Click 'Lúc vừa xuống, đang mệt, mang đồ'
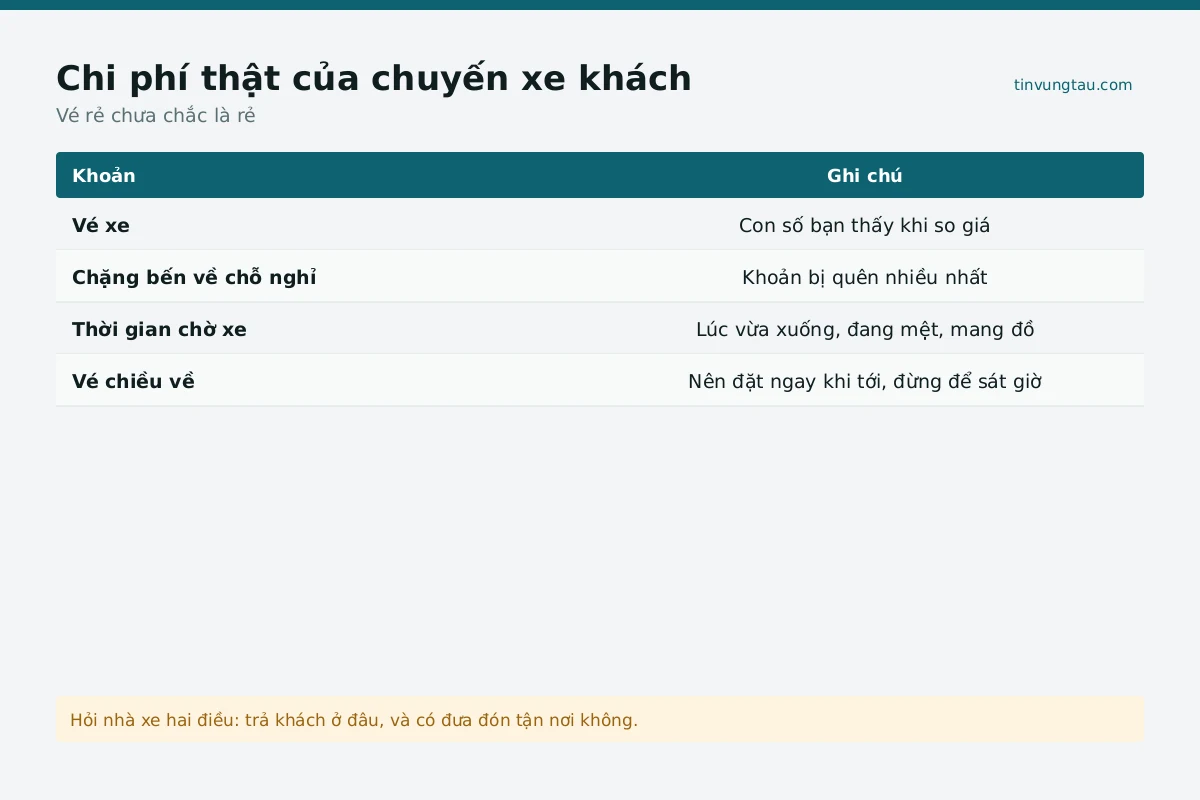This screenshot has height=800, width=1200. (x=865, y=329)
